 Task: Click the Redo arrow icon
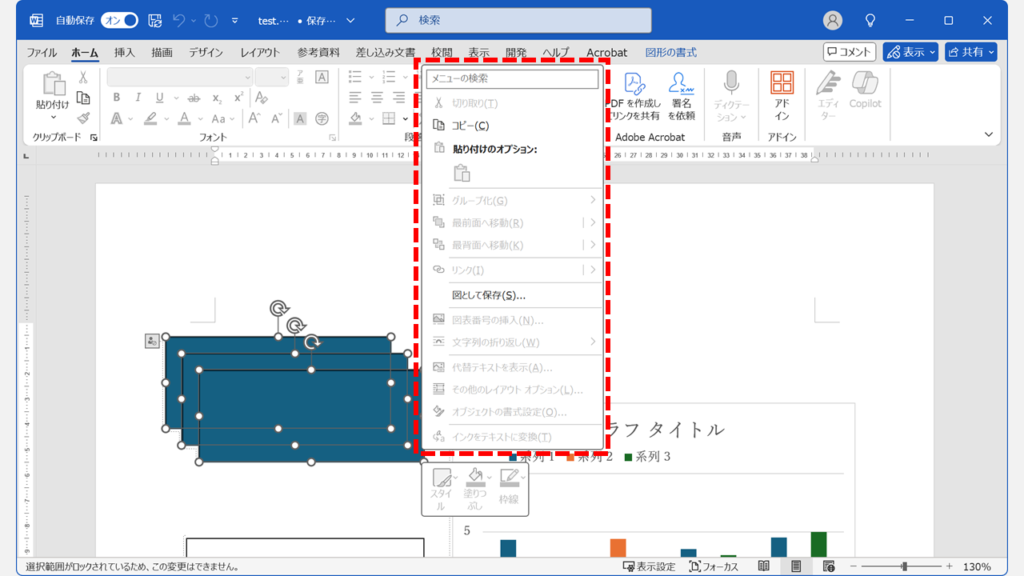pos(210,20)
